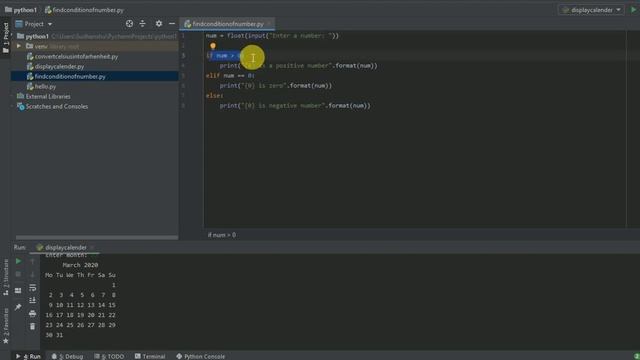The height and width of the screenshot is (360, 640).
Task: Click External Libraries node
Action: pos(48,96)
